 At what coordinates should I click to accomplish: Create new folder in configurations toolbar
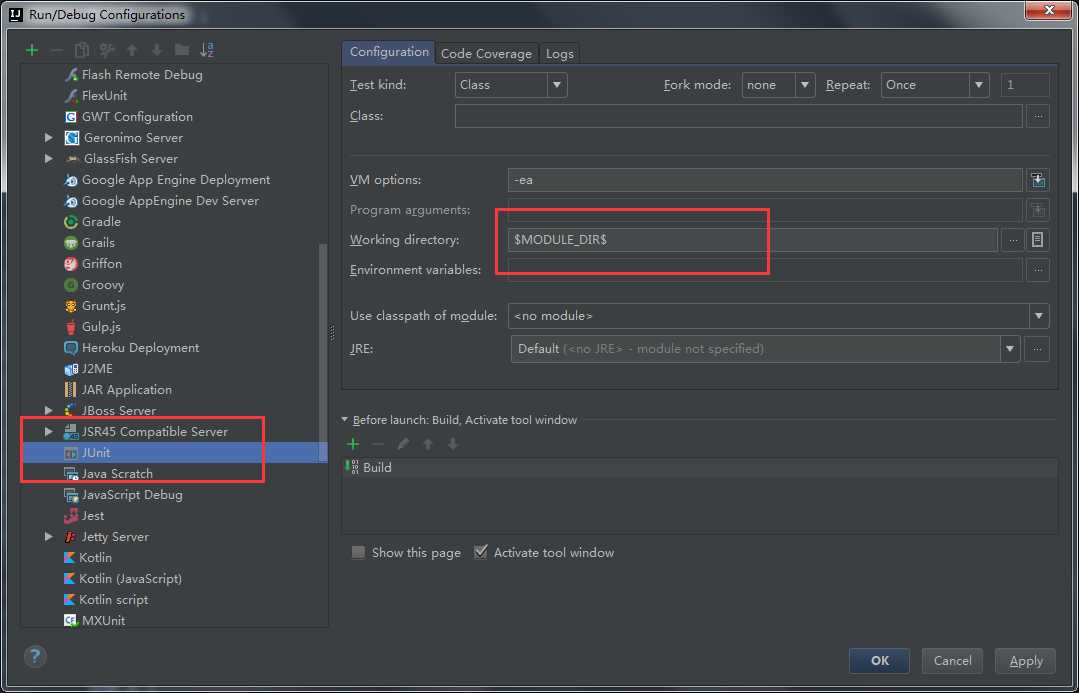[182, 50]
